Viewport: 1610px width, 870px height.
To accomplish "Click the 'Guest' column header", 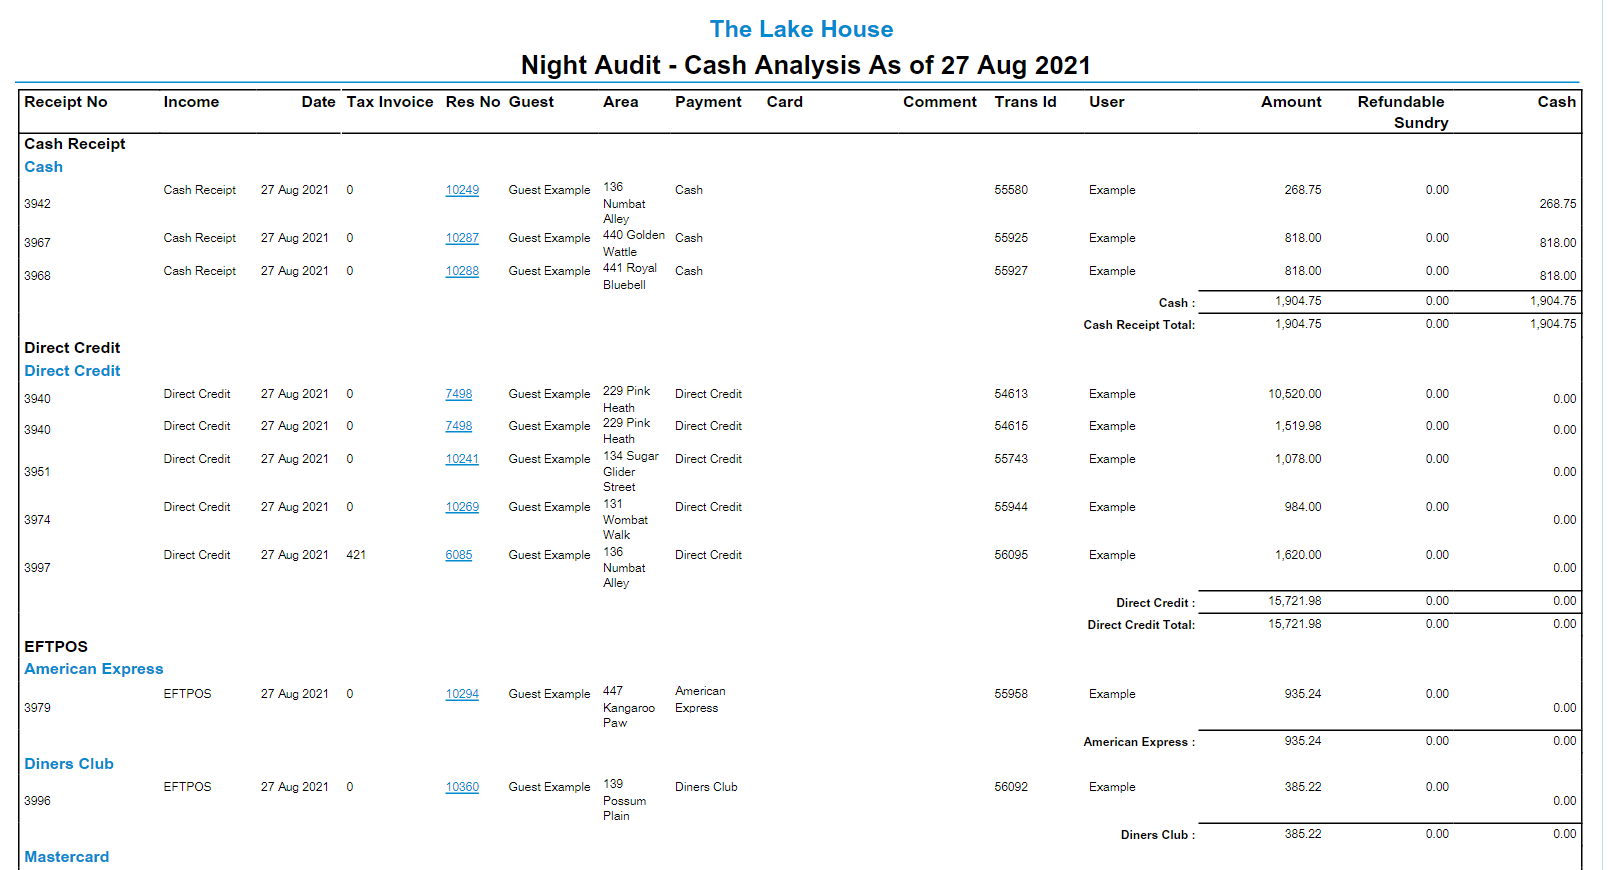I will [x=531, y=102].
